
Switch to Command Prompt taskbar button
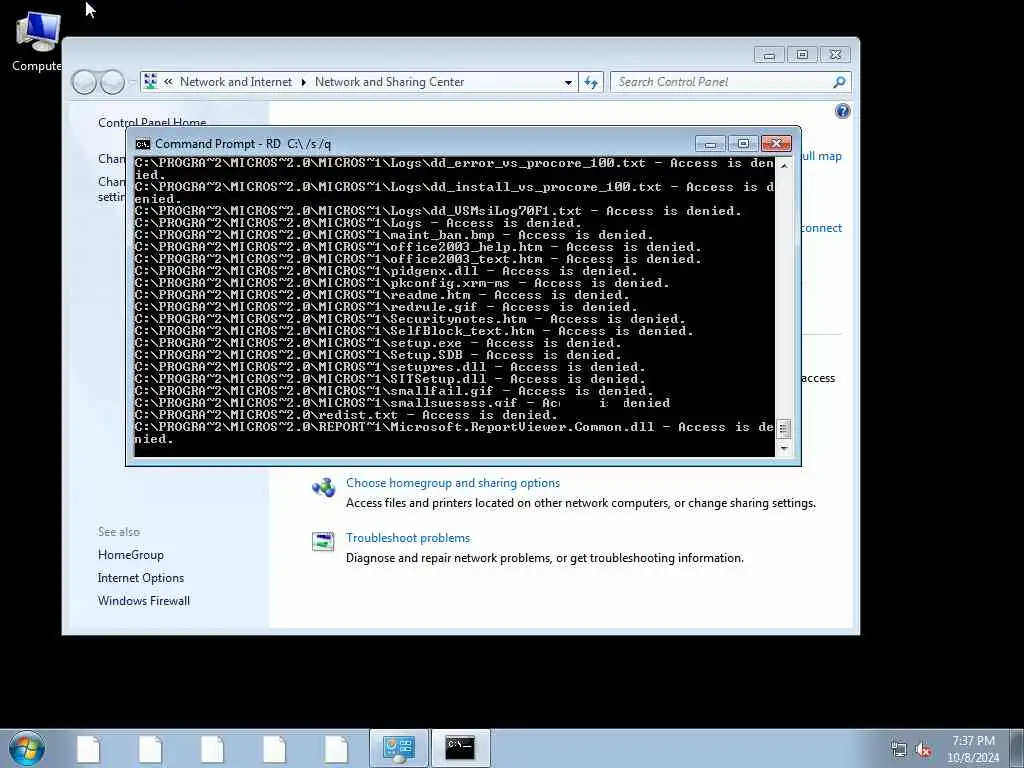point(460,748)
